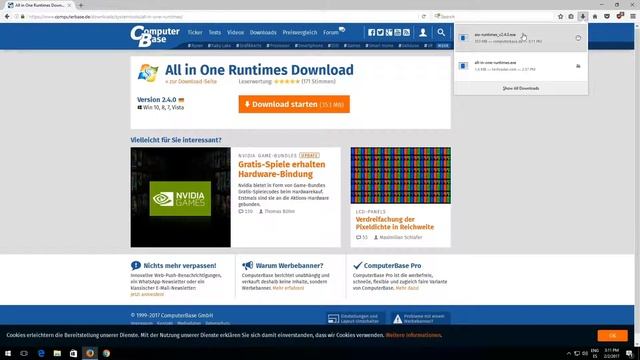Open the bookmarks library icon
The image size is (640, 360).
click(x=571, y=16)
